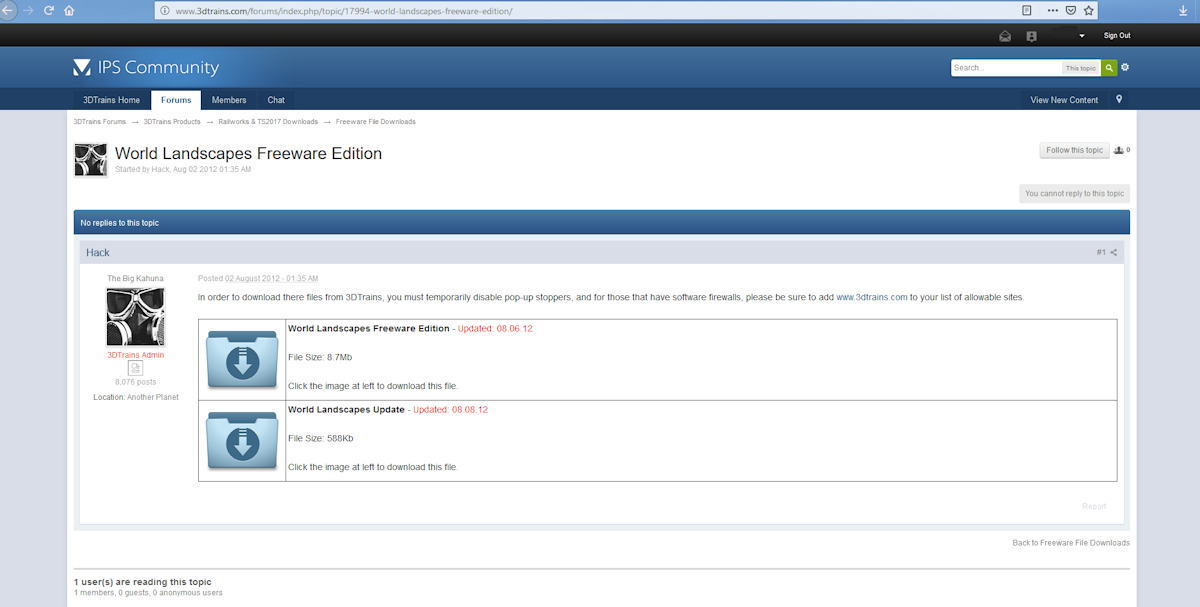Click 'The Big Kahuna' member title

pos(135,278)
